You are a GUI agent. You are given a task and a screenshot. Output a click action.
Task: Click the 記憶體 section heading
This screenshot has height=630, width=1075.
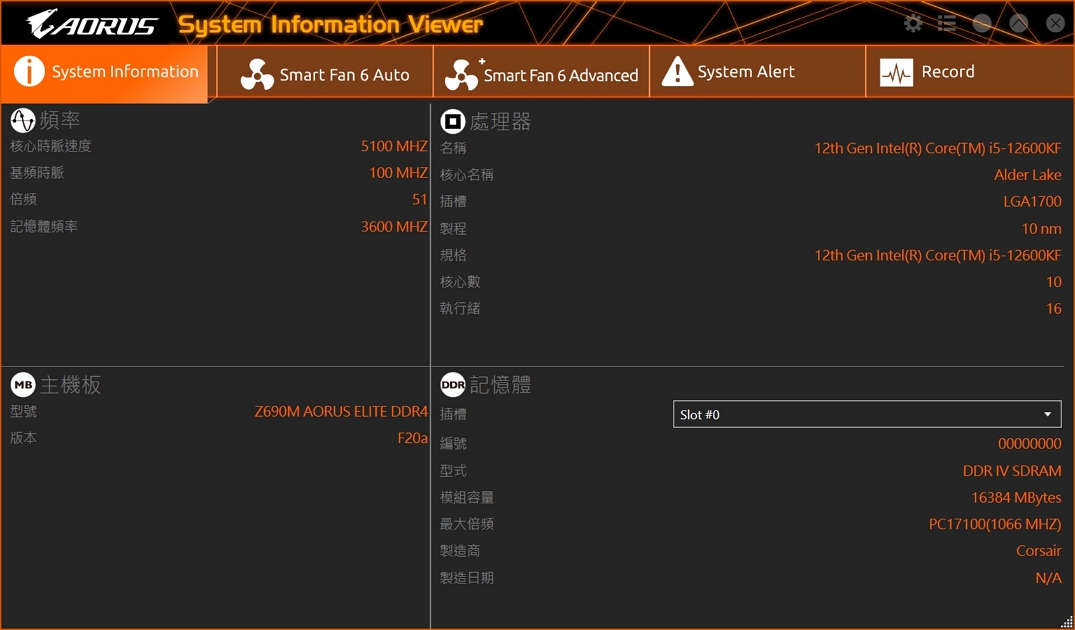[500, 385]
